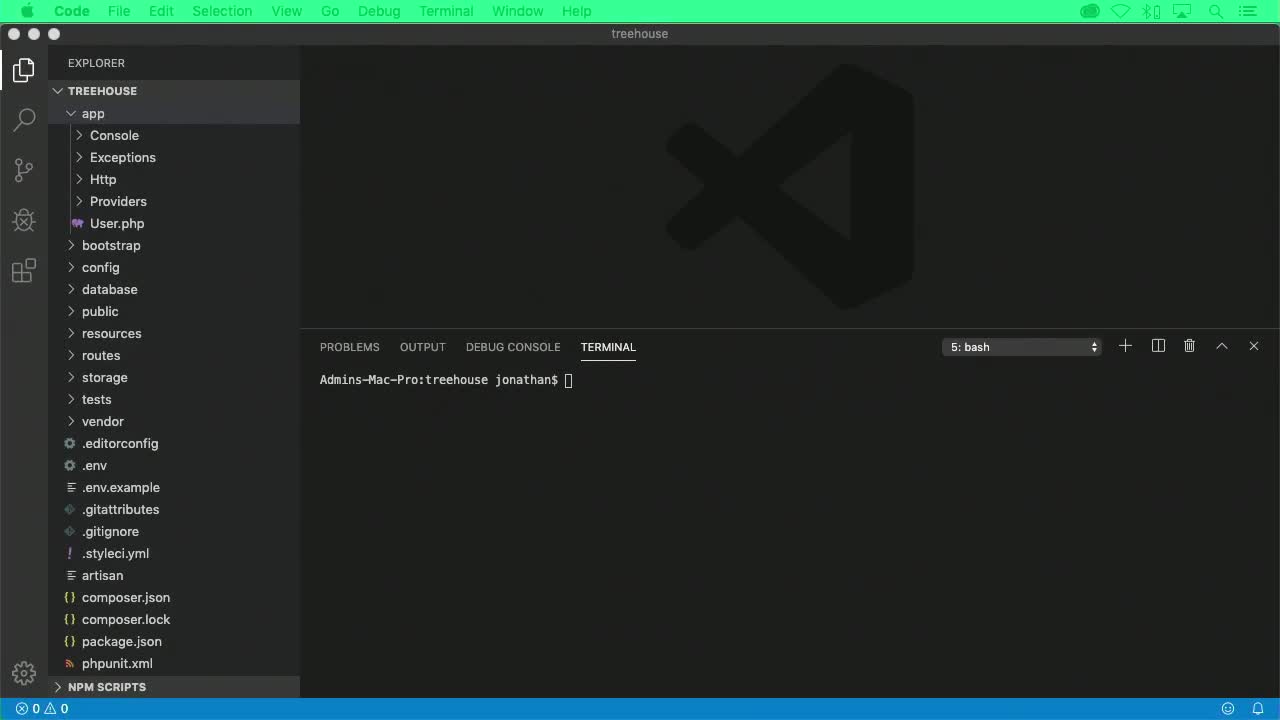Screen dimensions: 1280x720
Task: Open the Selection menu
Action: point(222,11)
